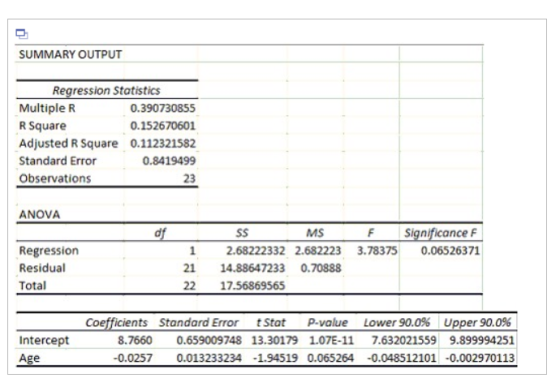Select Regression SS value 2.68222332

[x=256, y=250]
